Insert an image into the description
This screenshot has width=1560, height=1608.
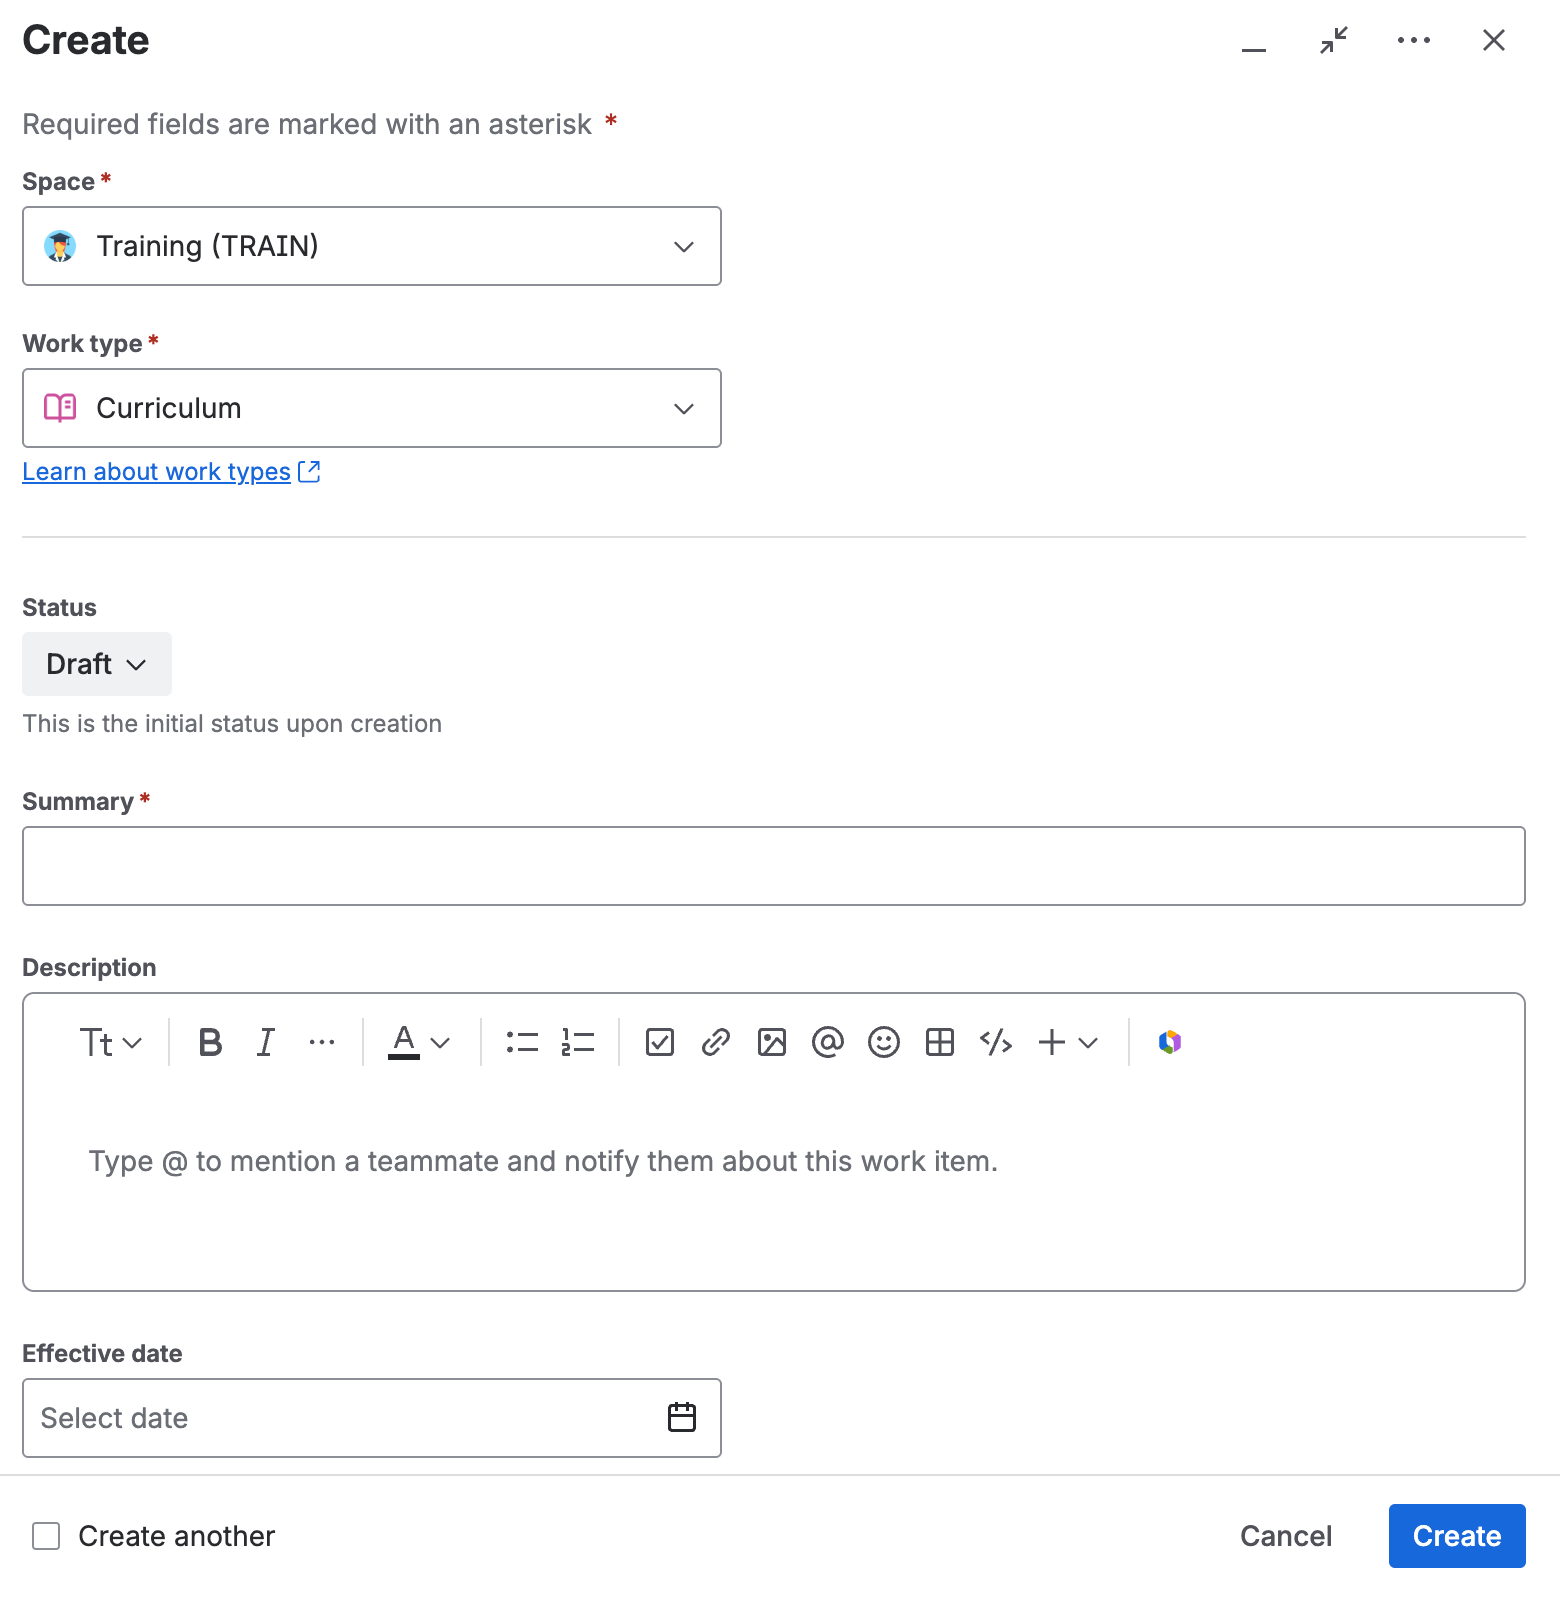click(772, 1042)
